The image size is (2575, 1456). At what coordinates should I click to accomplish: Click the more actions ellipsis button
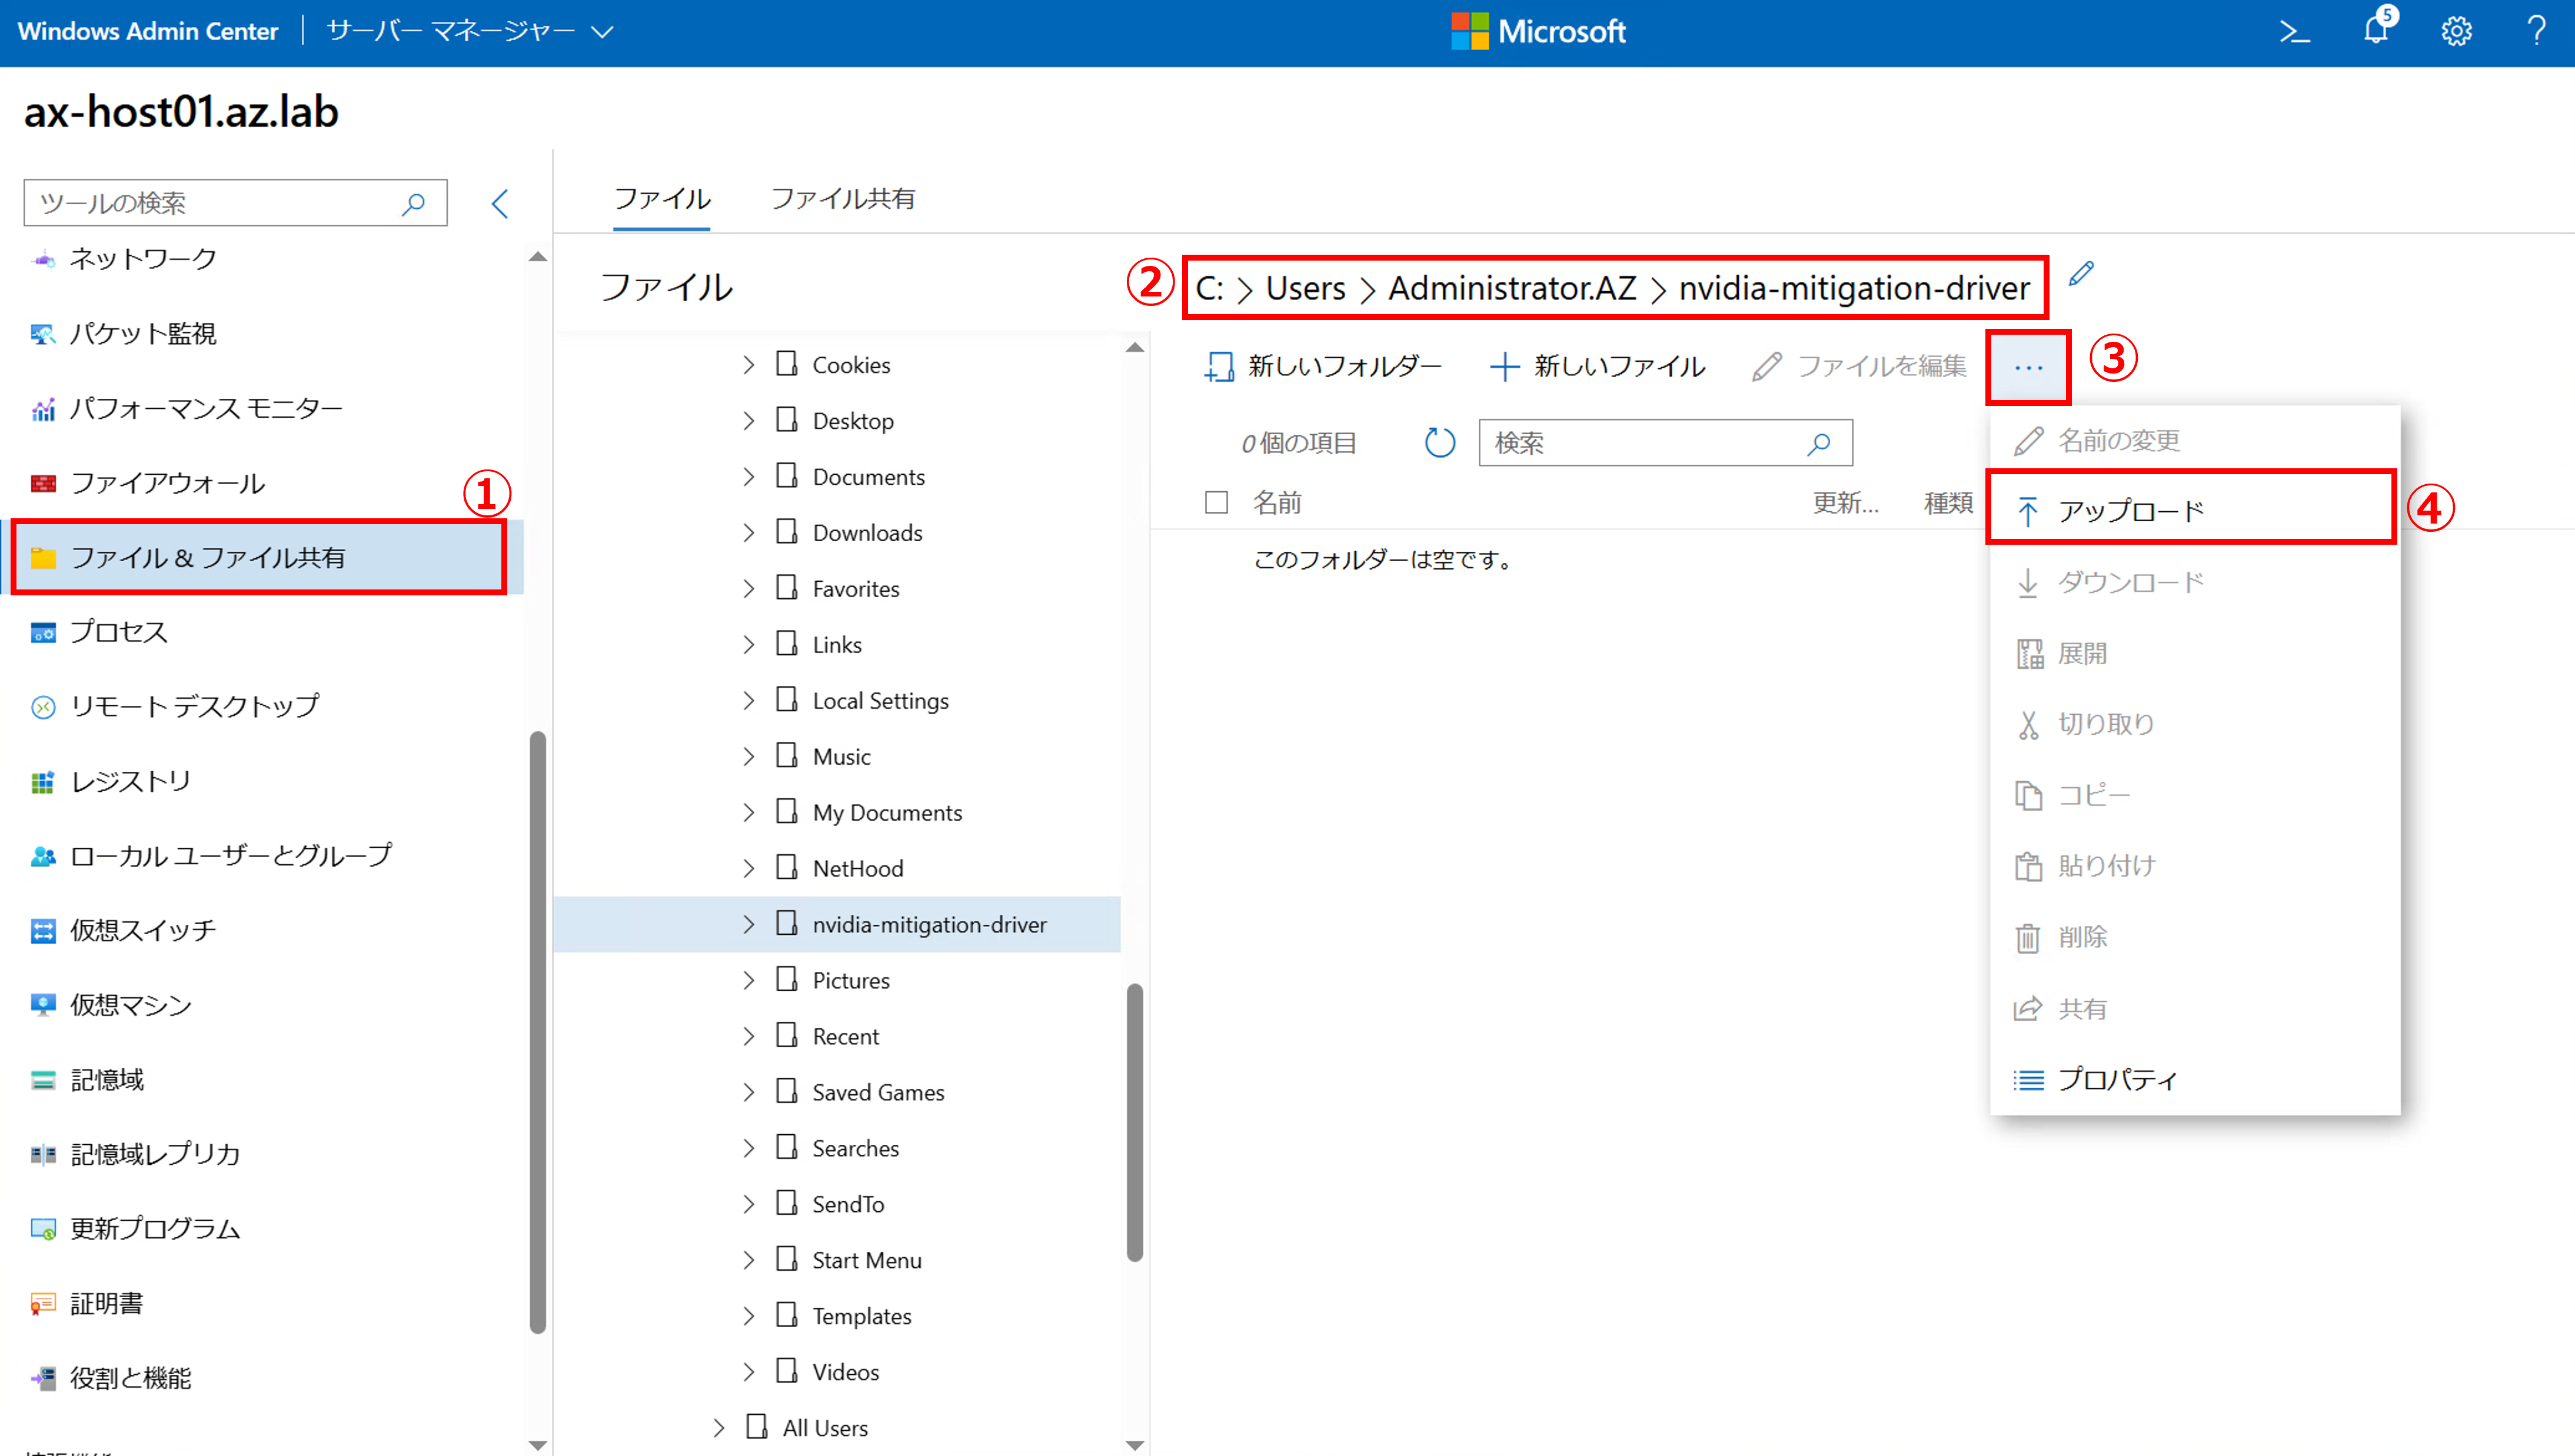(x=2028, y=368)
